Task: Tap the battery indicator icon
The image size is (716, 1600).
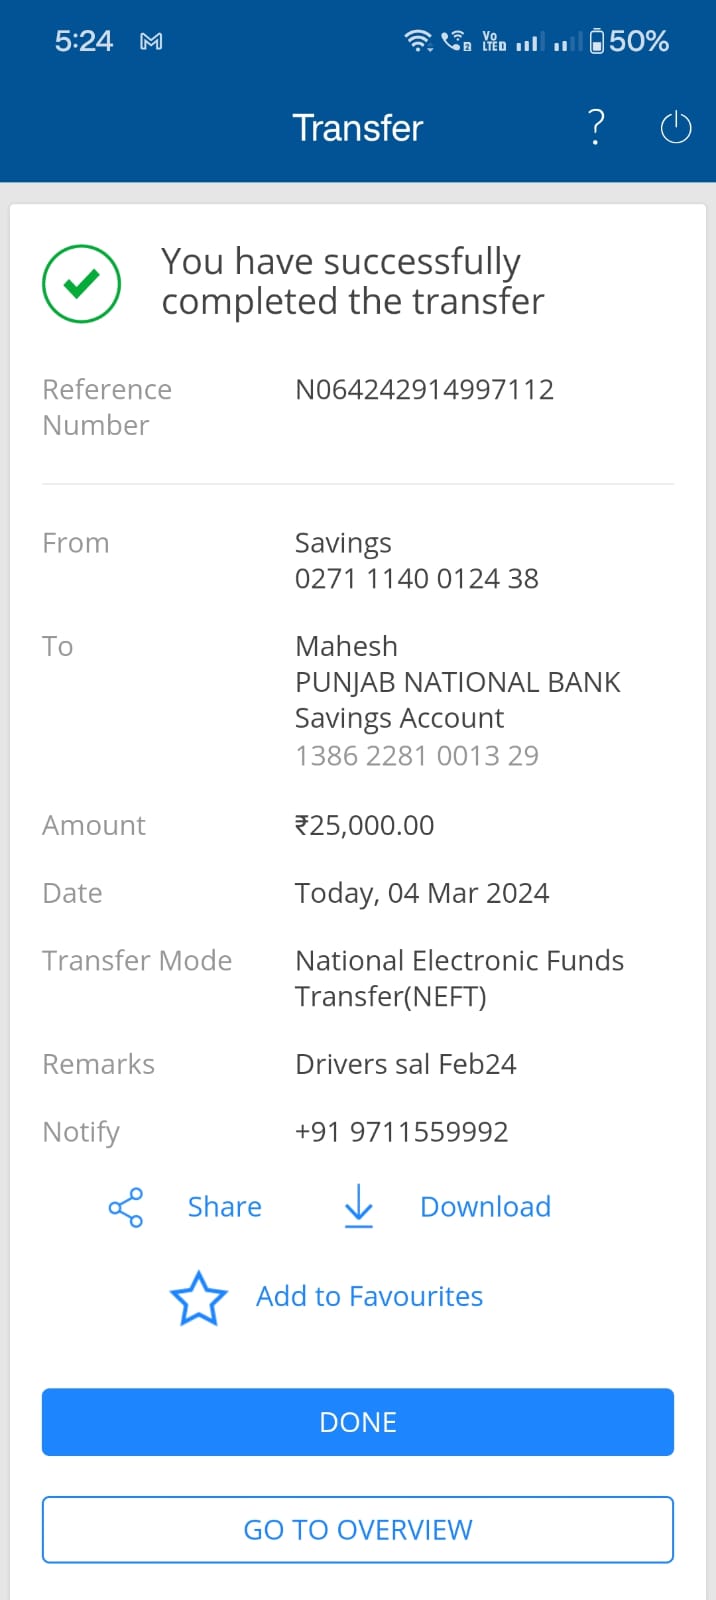Action: (597, 41)
